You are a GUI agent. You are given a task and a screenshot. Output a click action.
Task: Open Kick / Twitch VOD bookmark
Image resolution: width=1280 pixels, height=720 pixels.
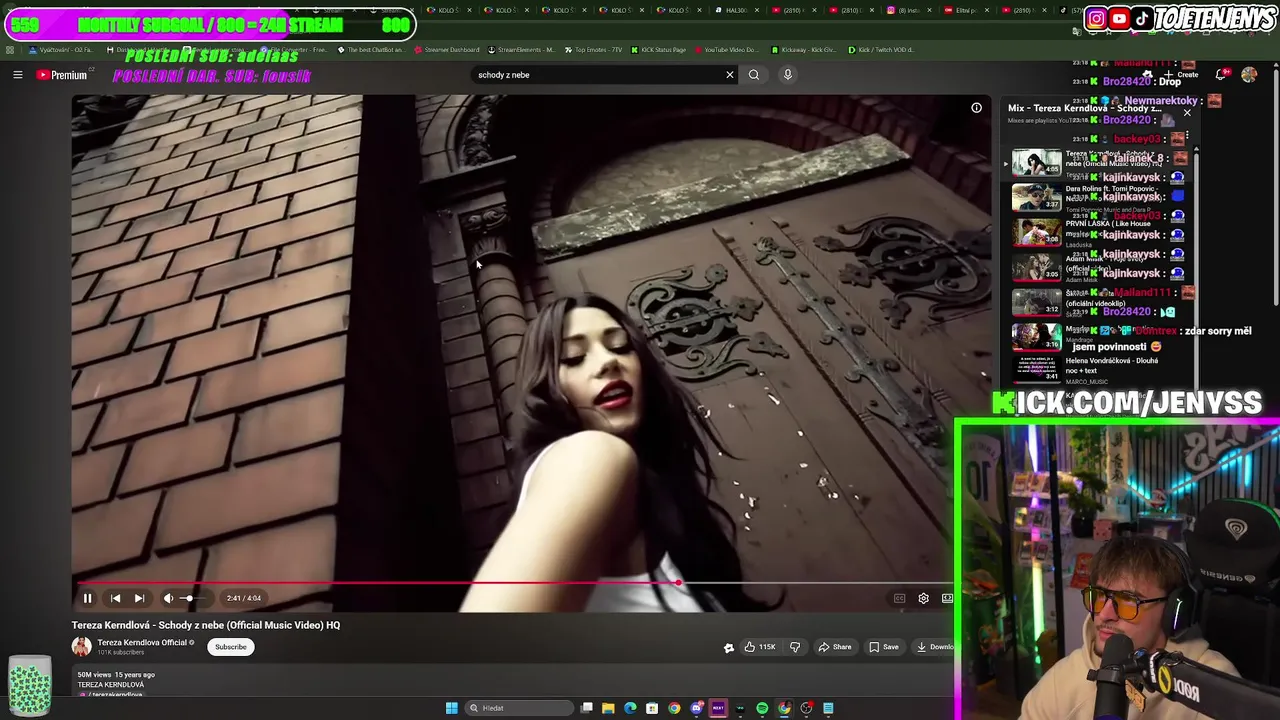coord(881,49)
